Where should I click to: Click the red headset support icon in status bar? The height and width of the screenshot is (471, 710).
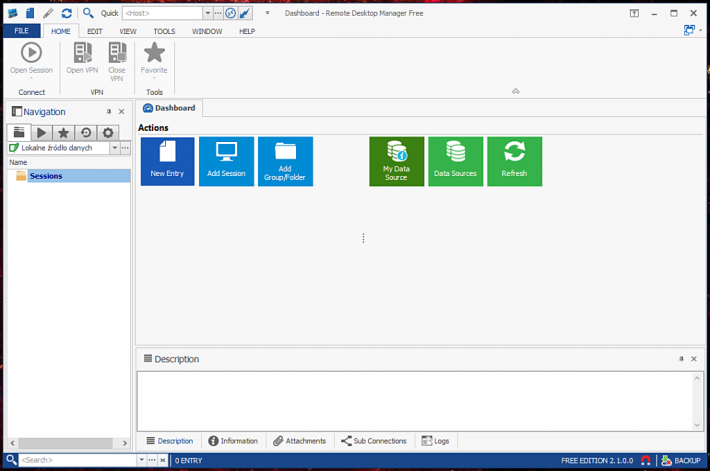[x=646, y=461]
